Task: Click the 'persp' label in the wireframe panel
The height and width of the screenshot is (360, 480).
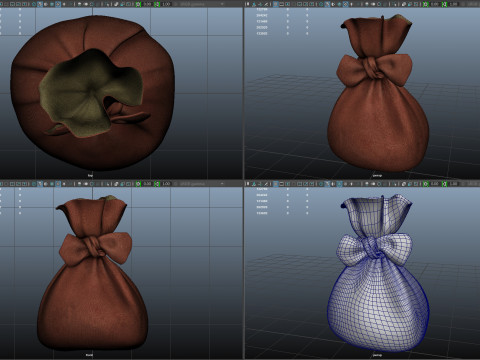Action: coord(377,355)
